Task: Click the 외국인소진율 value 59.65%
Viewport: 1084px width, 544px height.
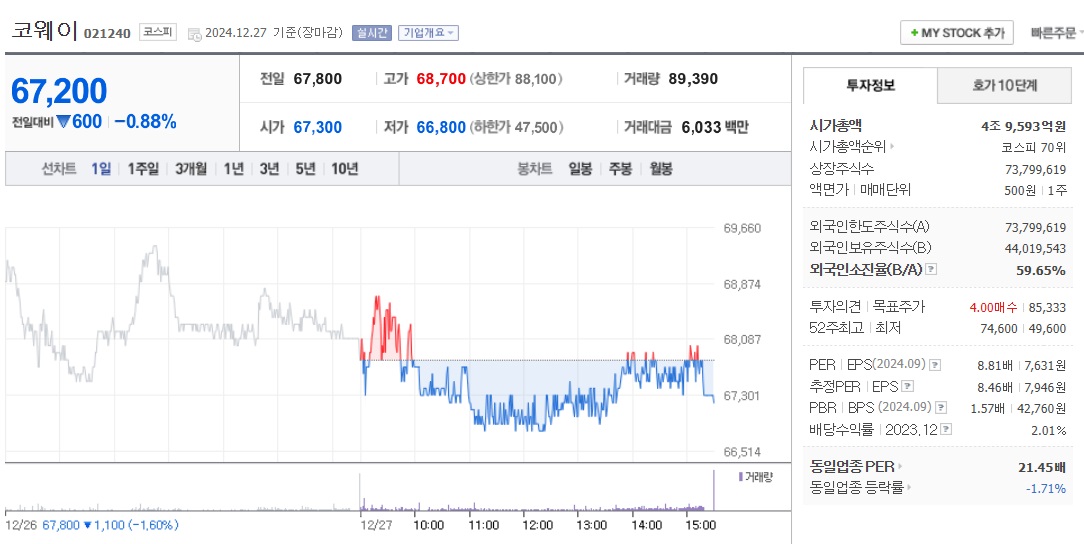Action: pyautogui.click(x=1040, y=270)
